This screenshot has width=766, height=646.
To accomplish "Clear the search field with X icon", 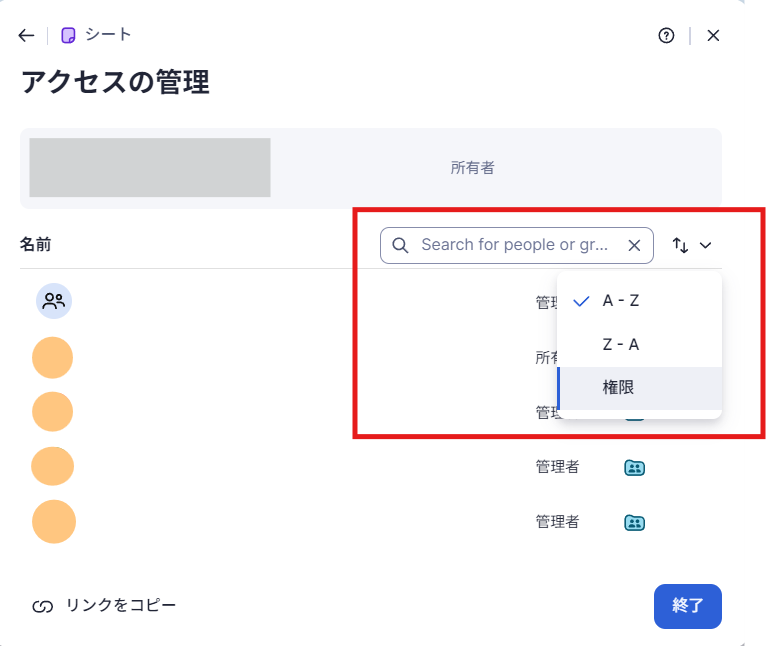I will pos(634,245).
